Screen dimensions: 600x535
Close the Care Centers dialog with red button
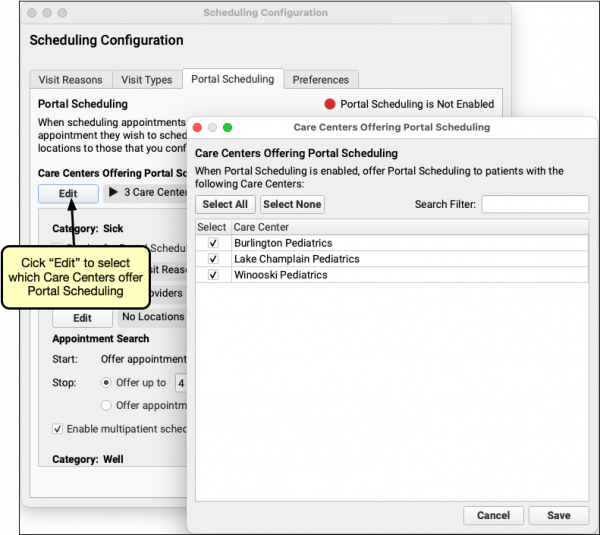point(197,128)
